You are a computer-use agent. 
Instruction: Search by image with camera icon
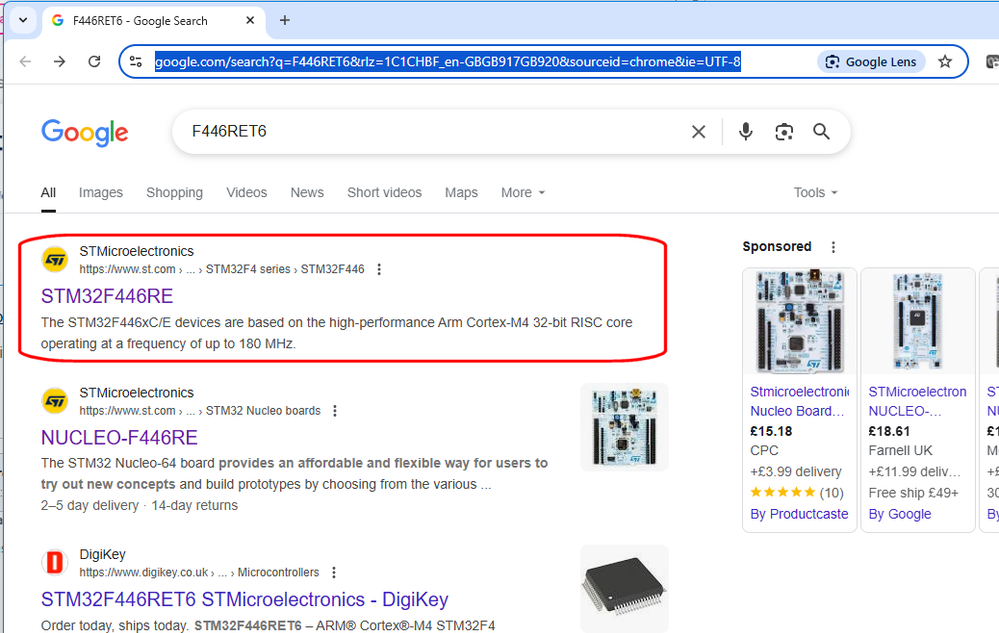784,132
